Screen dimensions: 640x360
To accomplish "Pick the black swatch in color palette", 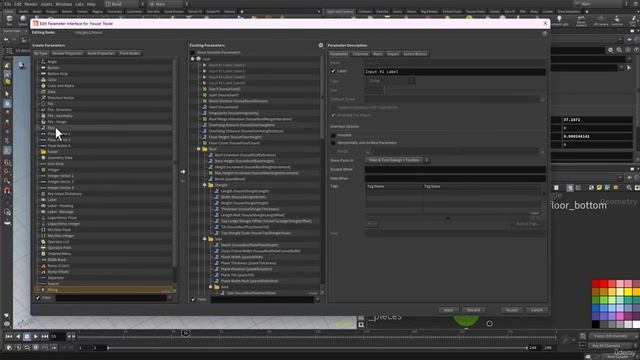I will [596, 324].
